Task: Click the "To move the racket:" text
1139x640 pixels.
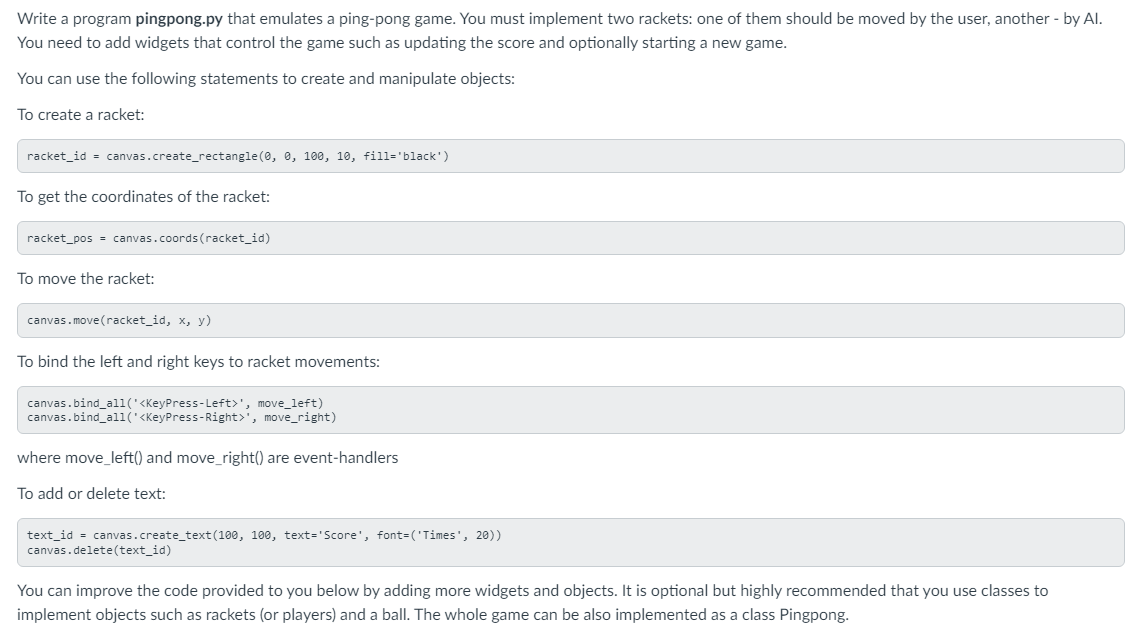Action: (x=86, y=279)
